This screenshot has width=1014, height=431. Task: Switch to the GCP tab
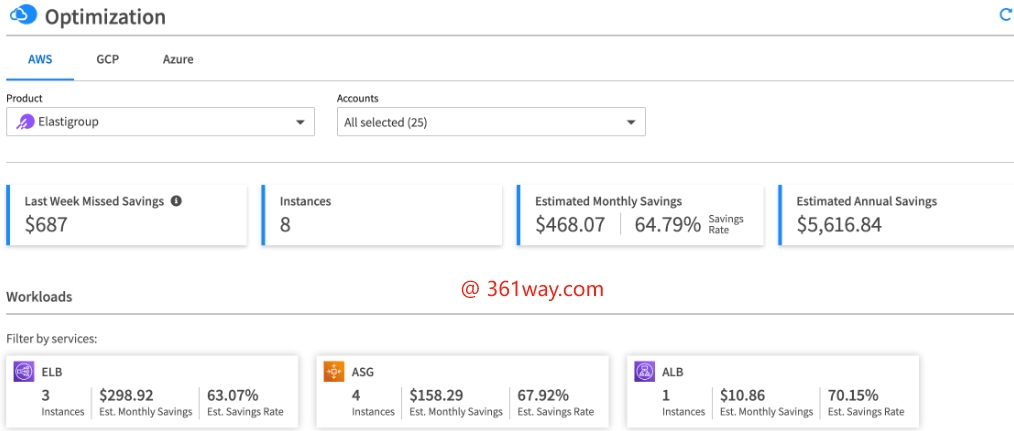107,59
